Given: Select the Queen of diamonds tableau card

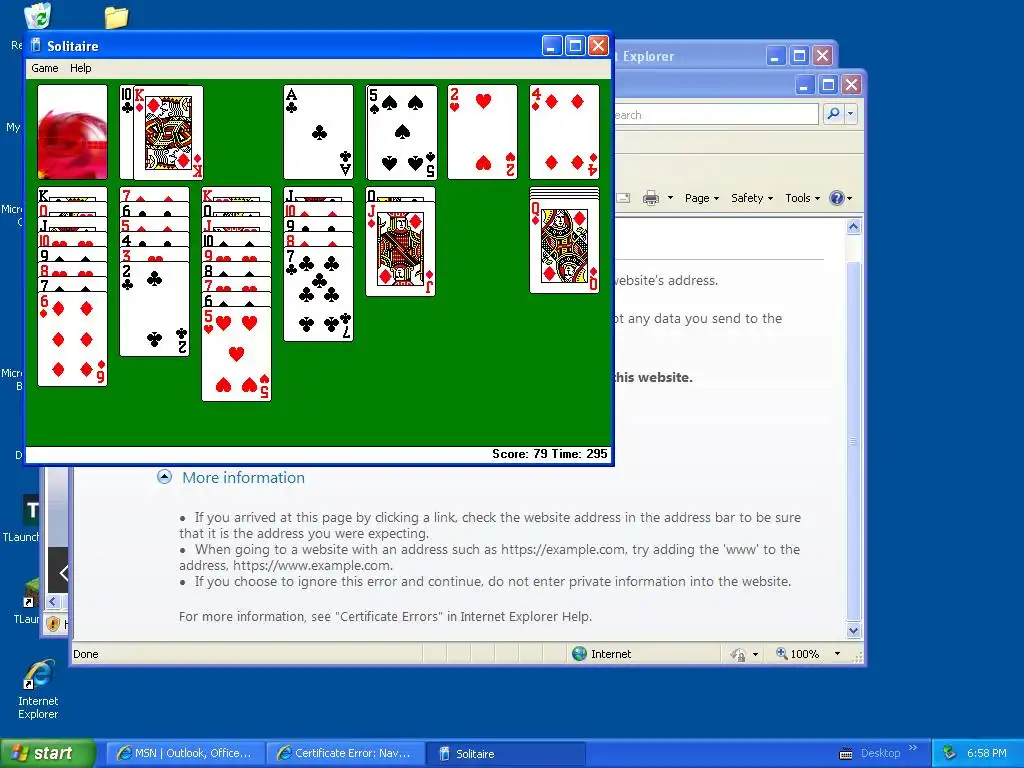Looking at the screenshot, I should click(x=564, y=246).
